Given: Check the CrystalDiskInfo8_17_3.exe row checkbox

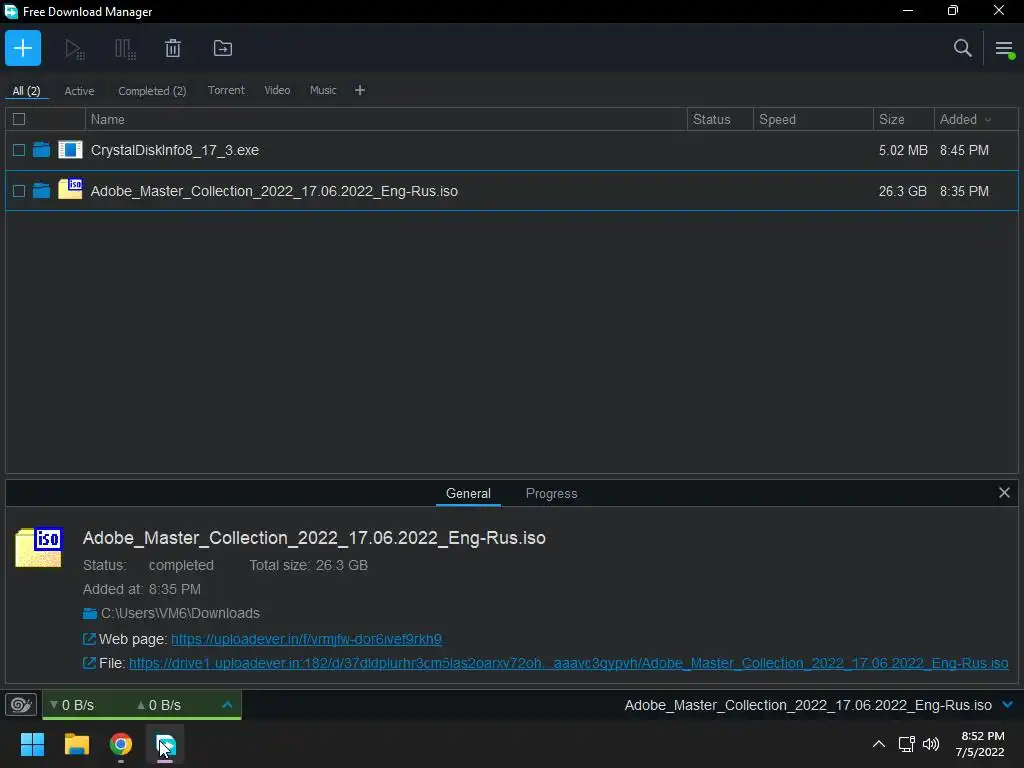Looking at the screenshot, I should tap(19, 150).
